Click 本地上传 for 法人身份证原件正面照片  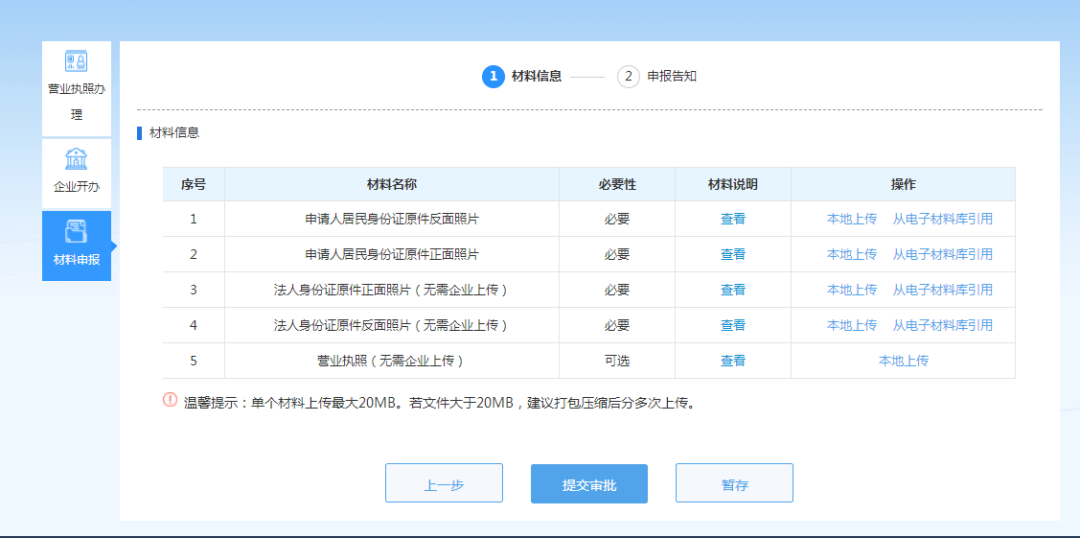pyautogui.click(x=851, y=290)
